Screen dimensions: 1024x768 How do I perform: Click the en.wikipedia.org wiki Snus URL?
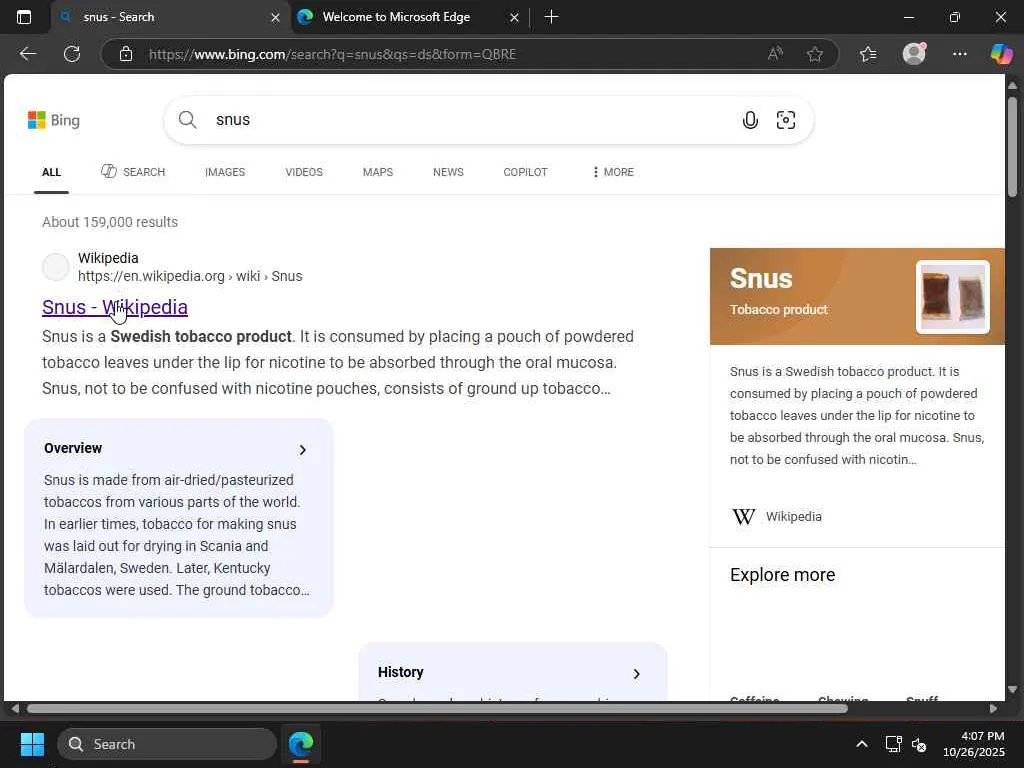[190, 276]
